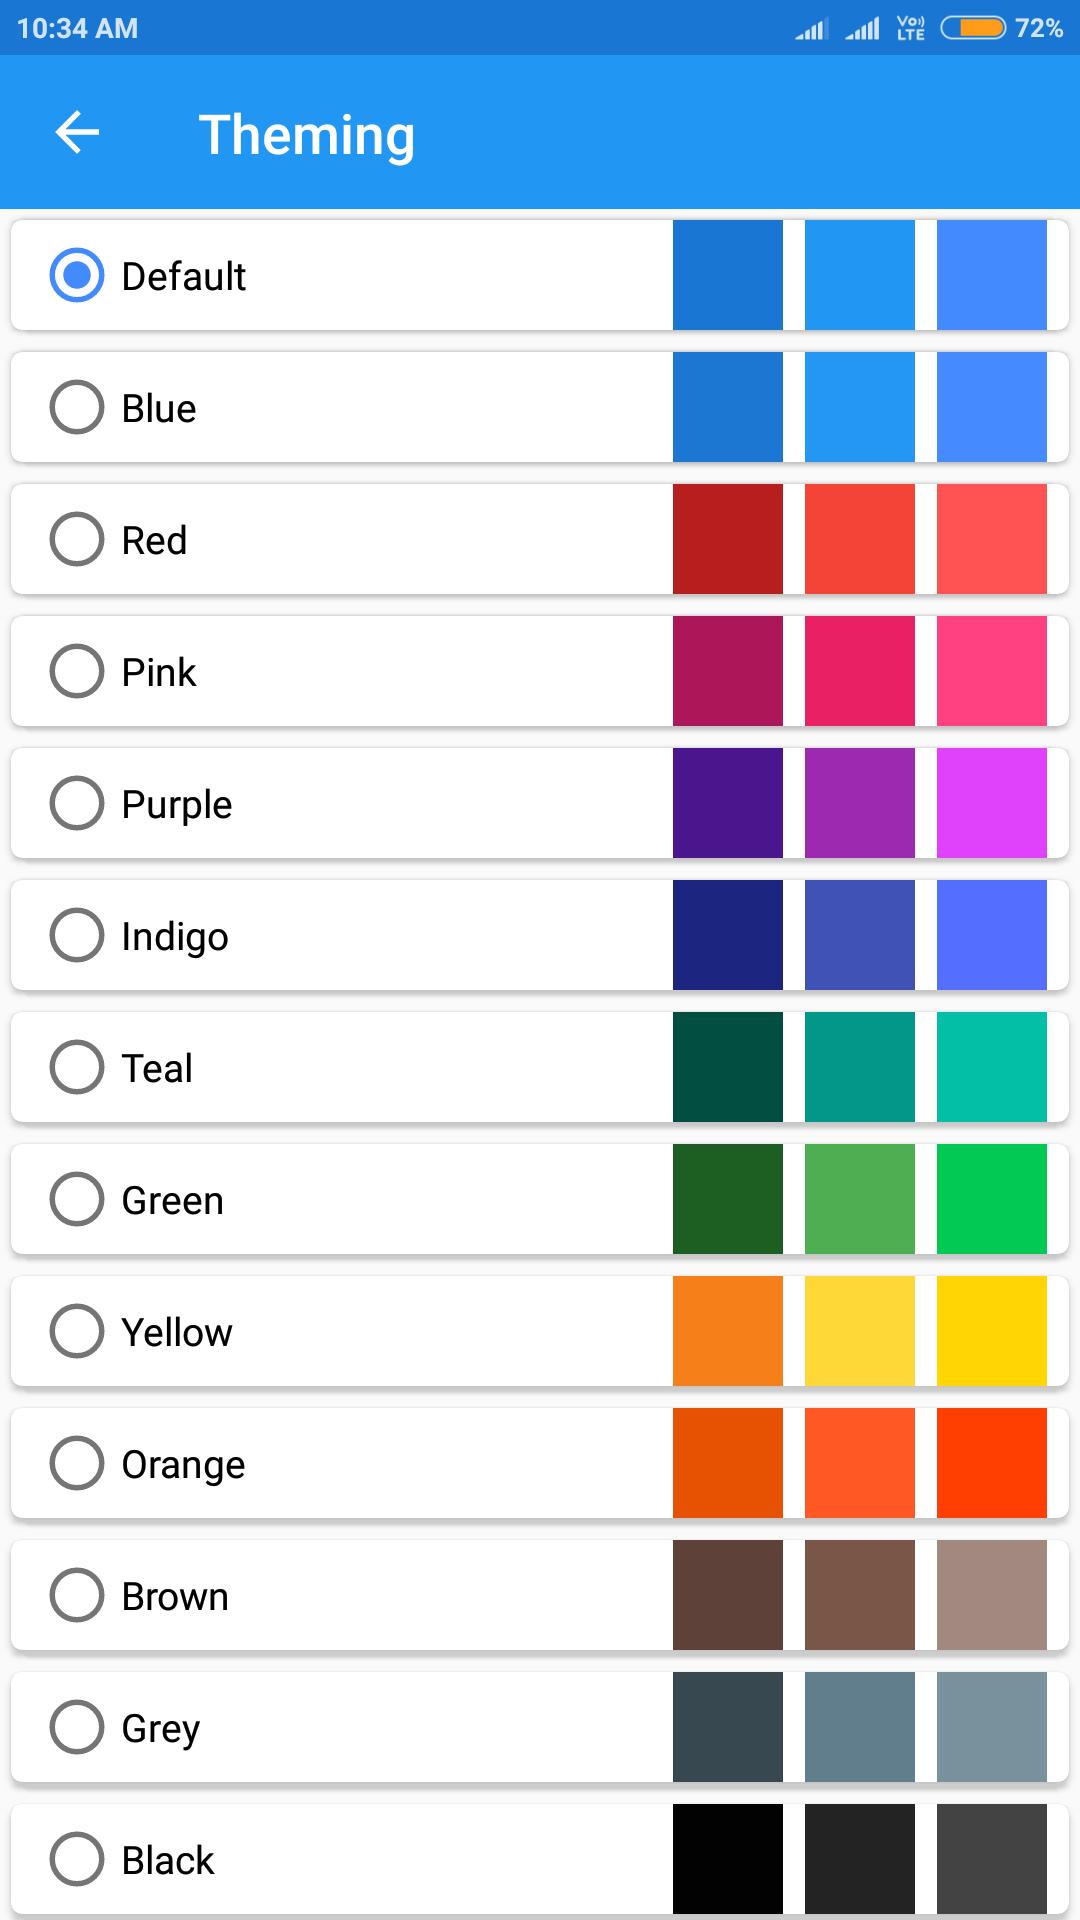Viewport: 1080px width, 1920px height.
Task: Tap the Indigo theme label
Action: point(175,937)
